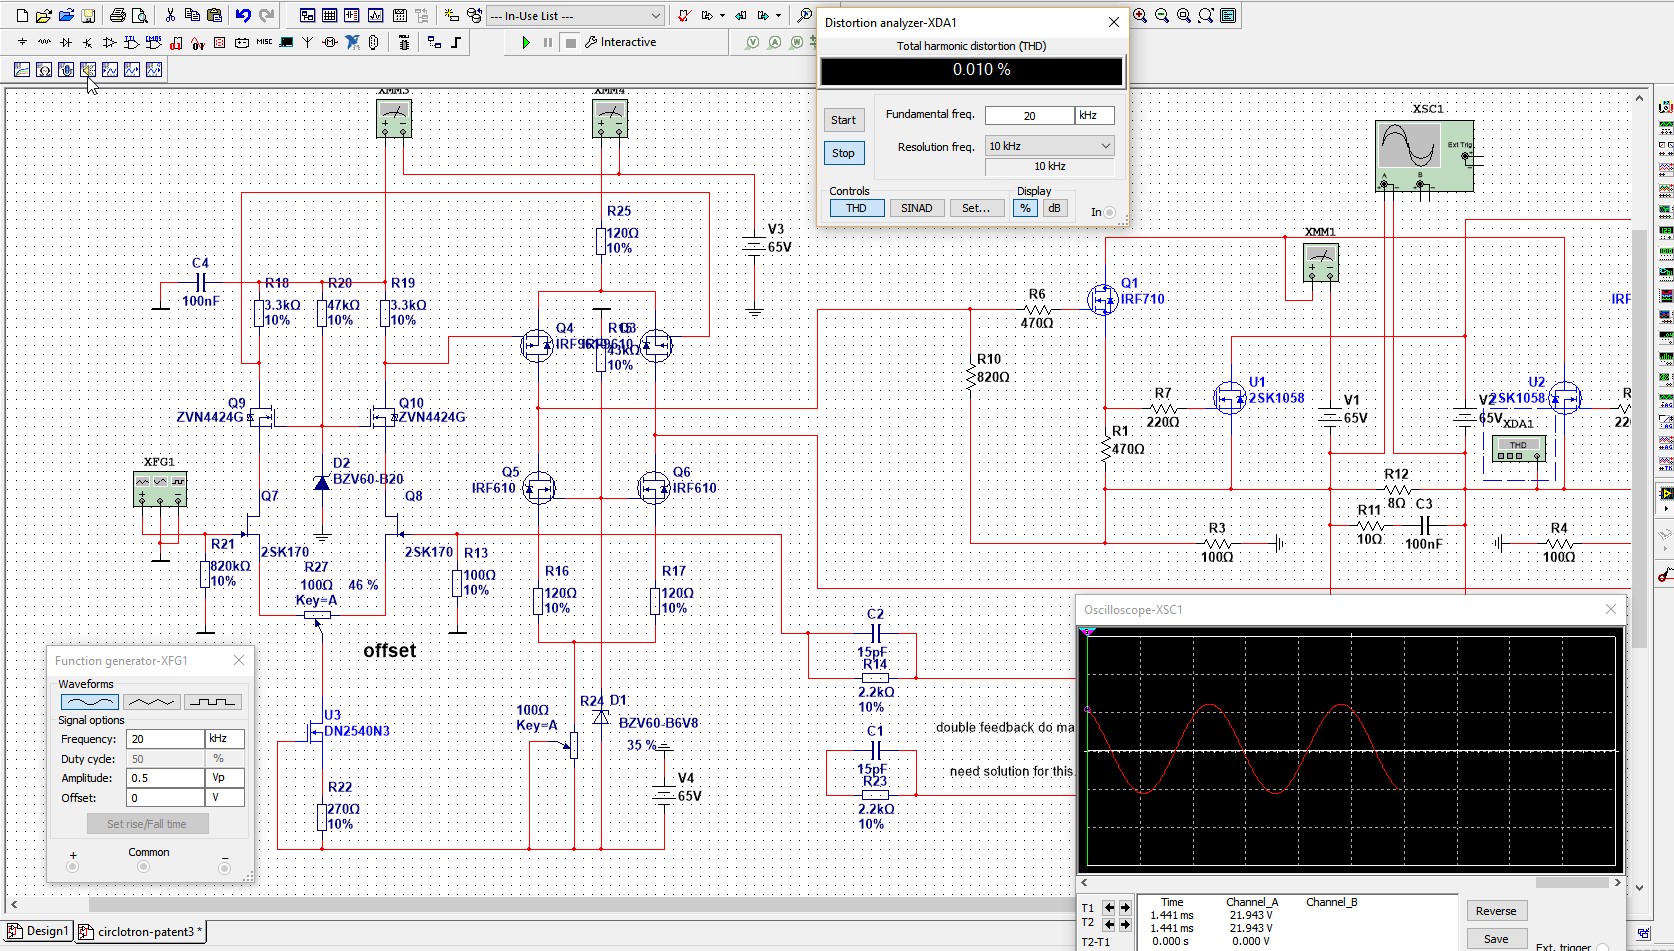
Task: Click the oscilloscope horizontal scrollbar thumb
Action: point(1574,883)
